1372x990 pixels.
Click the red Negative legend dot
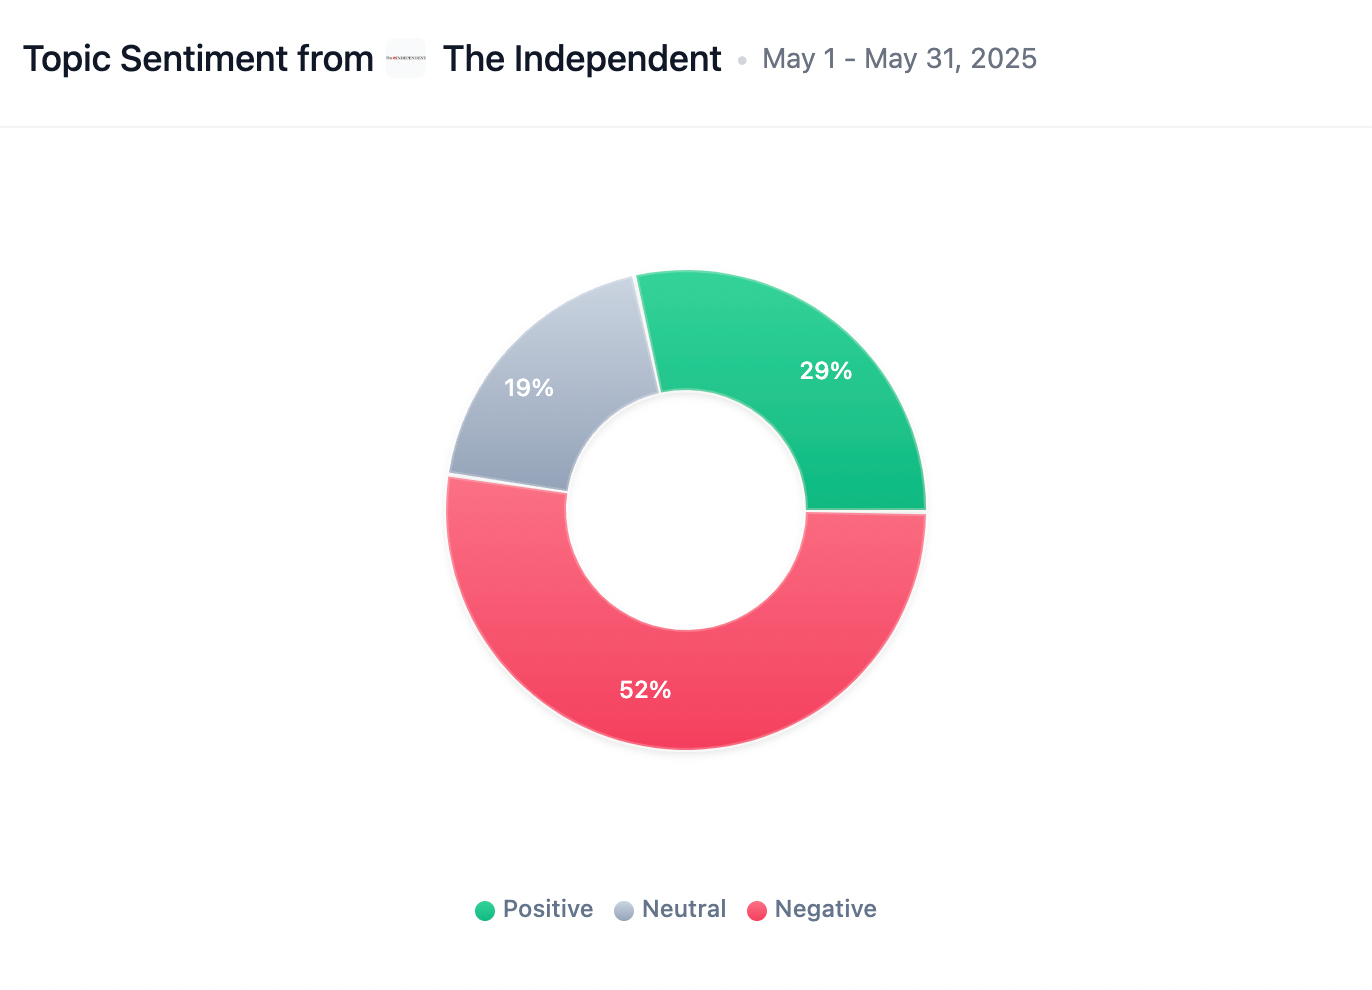757,910
